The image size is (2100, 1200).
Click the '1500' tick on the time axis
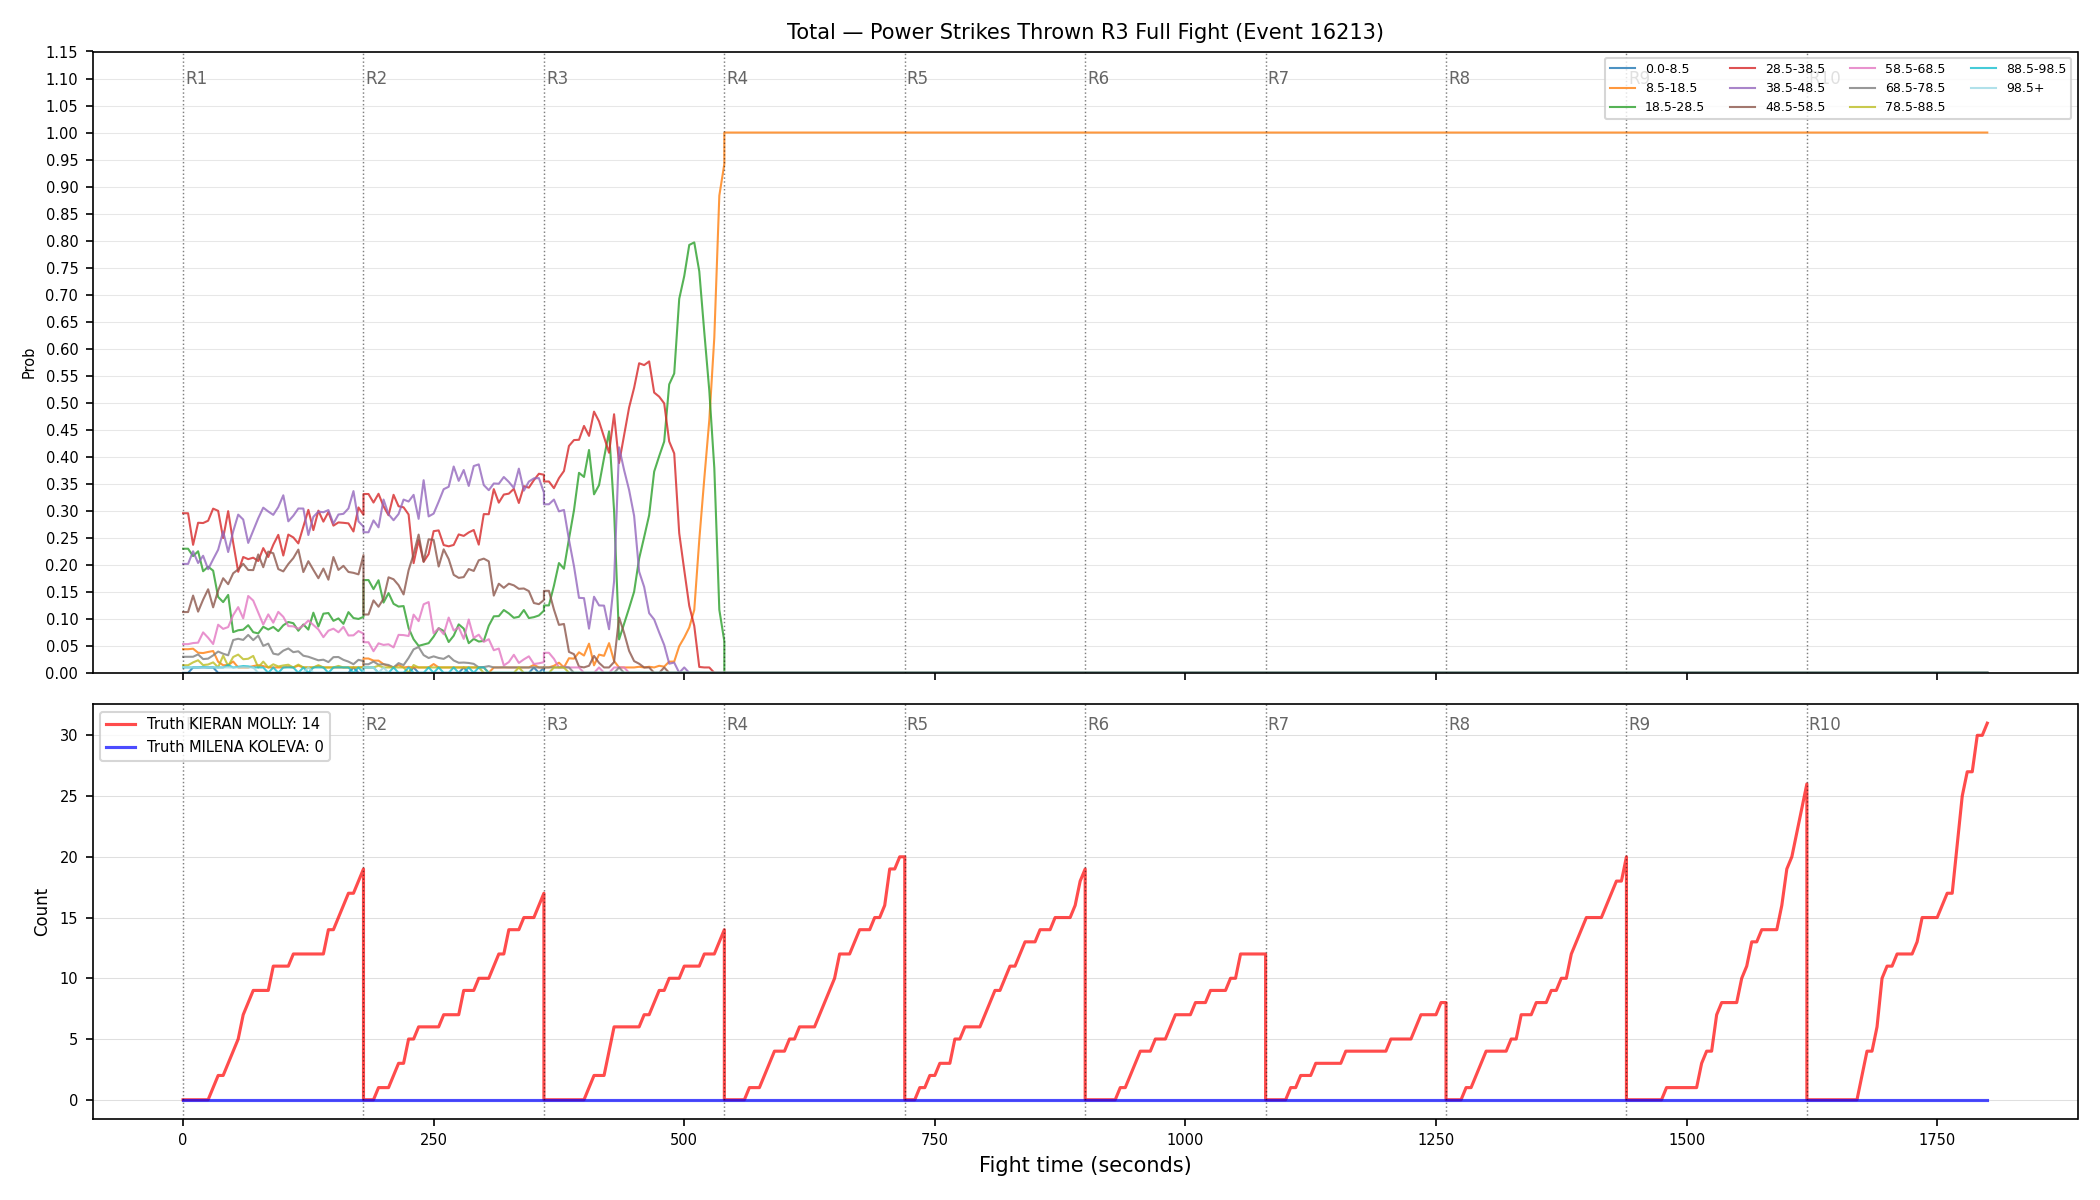1687,1139
